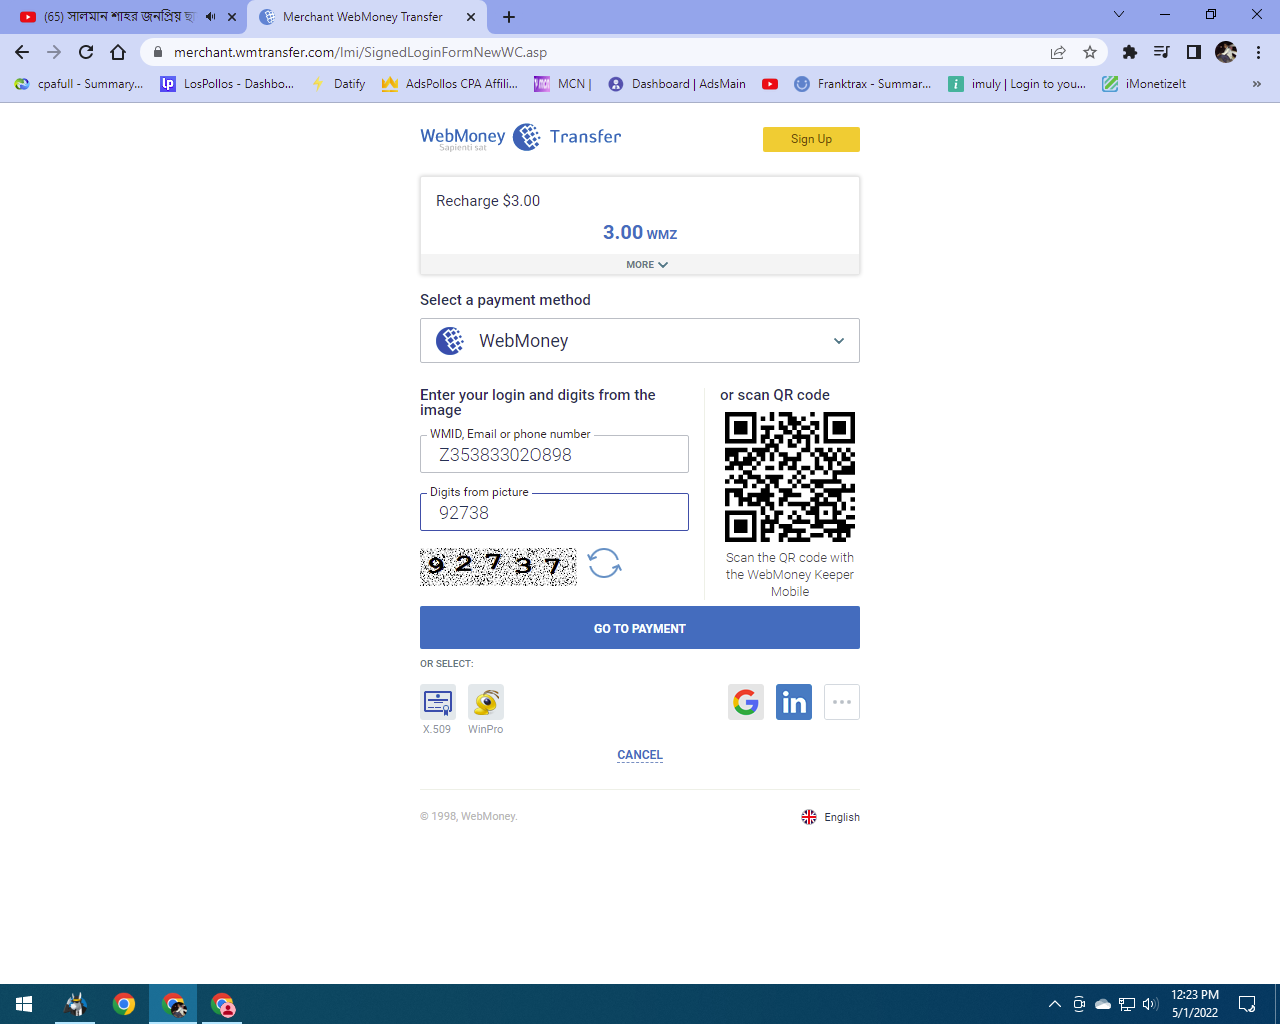Viewport: 1280px width, 1024px height.
Task: Click GO TO PAYMENT button
Action: coord(640,628)
